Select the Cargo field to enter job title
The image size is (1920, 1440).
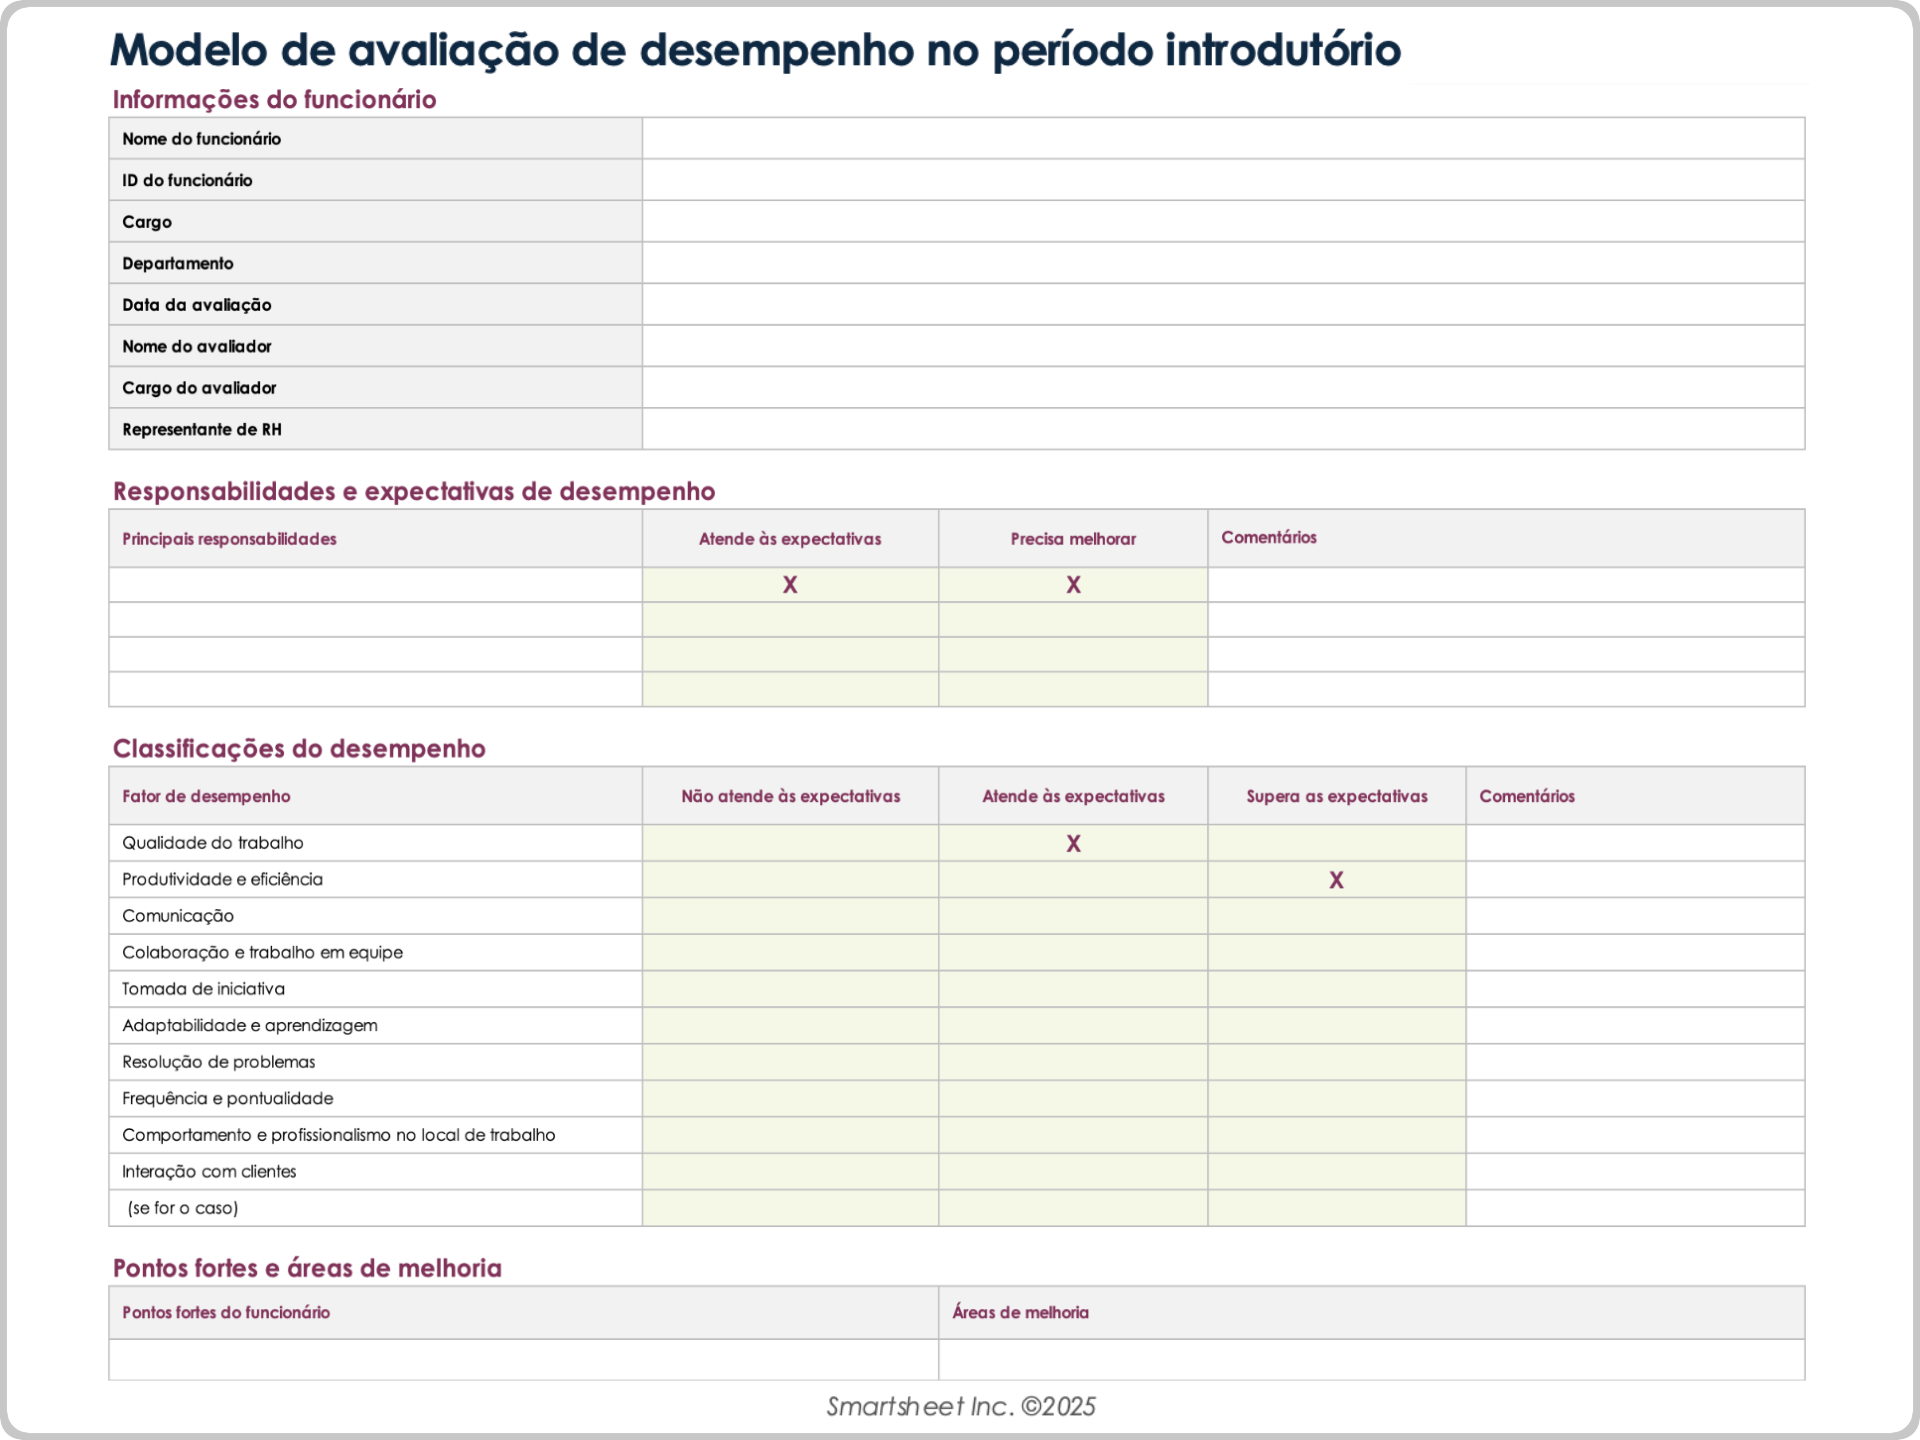pos(1220,221)
